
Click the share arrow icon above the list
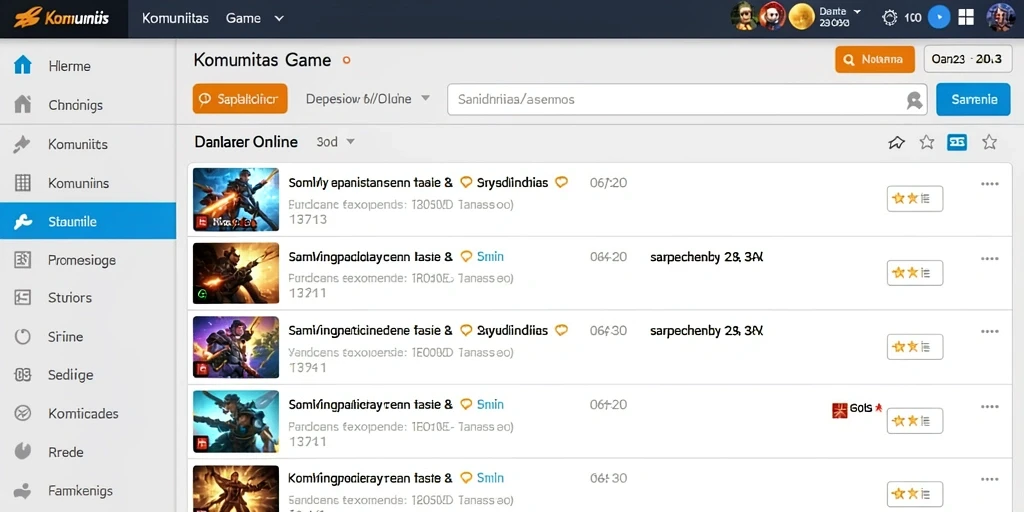(x=897, y=142)
